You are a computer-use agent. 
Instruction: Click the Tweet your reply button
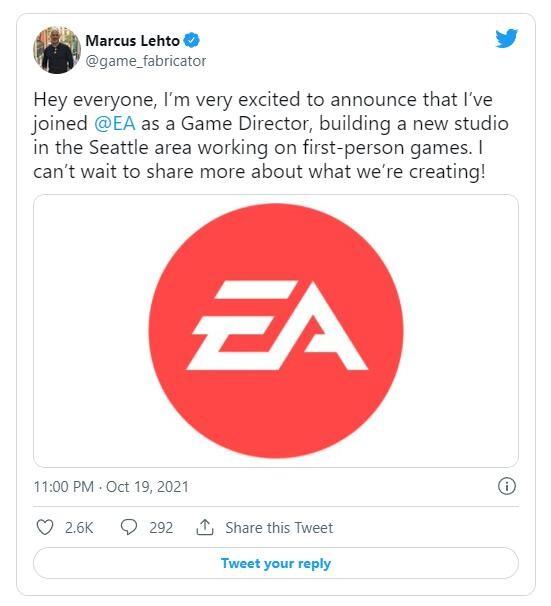click(276, 563)
